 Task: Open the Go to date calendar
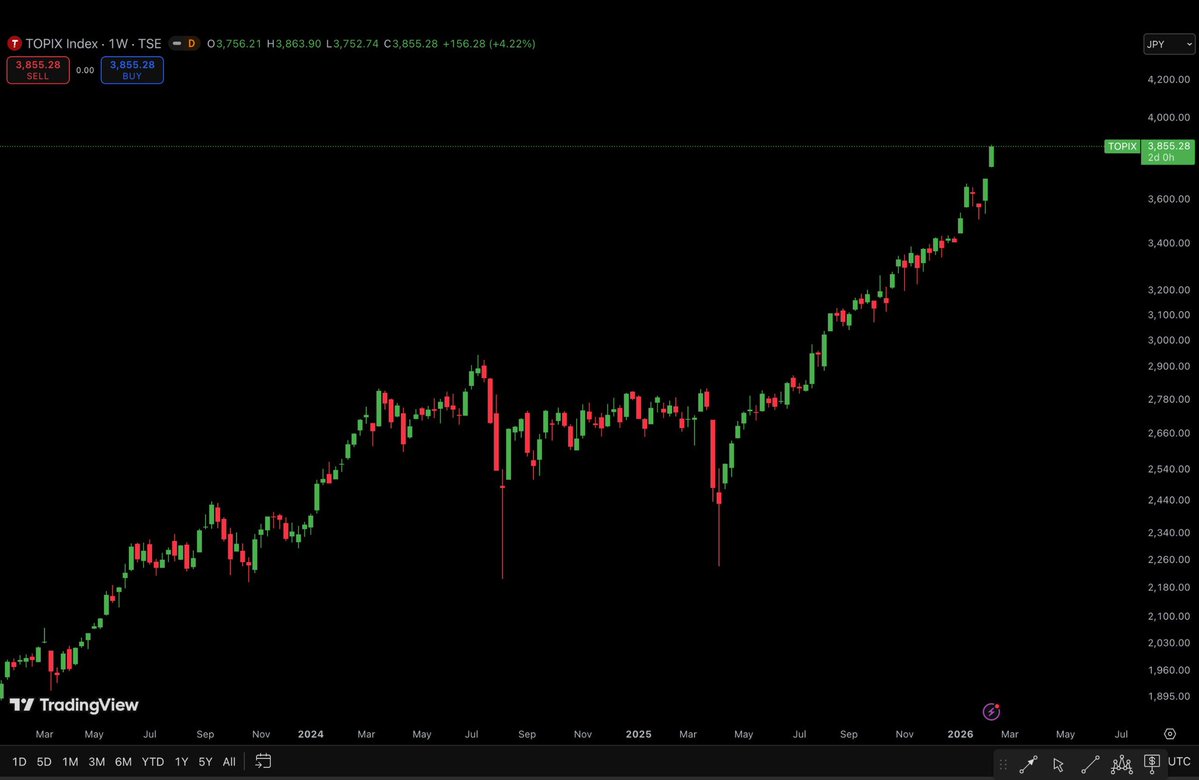[262, 761]
